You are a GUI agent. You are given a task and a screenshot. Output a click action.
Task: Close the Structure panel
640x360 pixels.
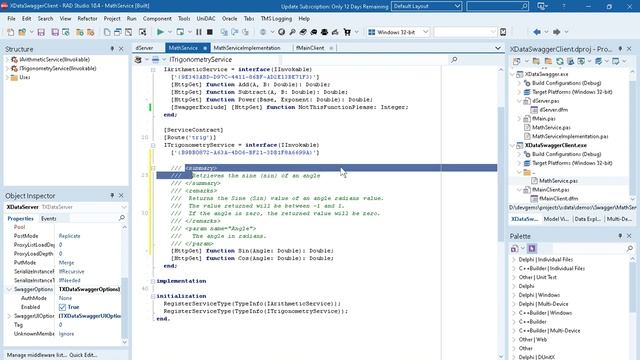tap(121, 49)
